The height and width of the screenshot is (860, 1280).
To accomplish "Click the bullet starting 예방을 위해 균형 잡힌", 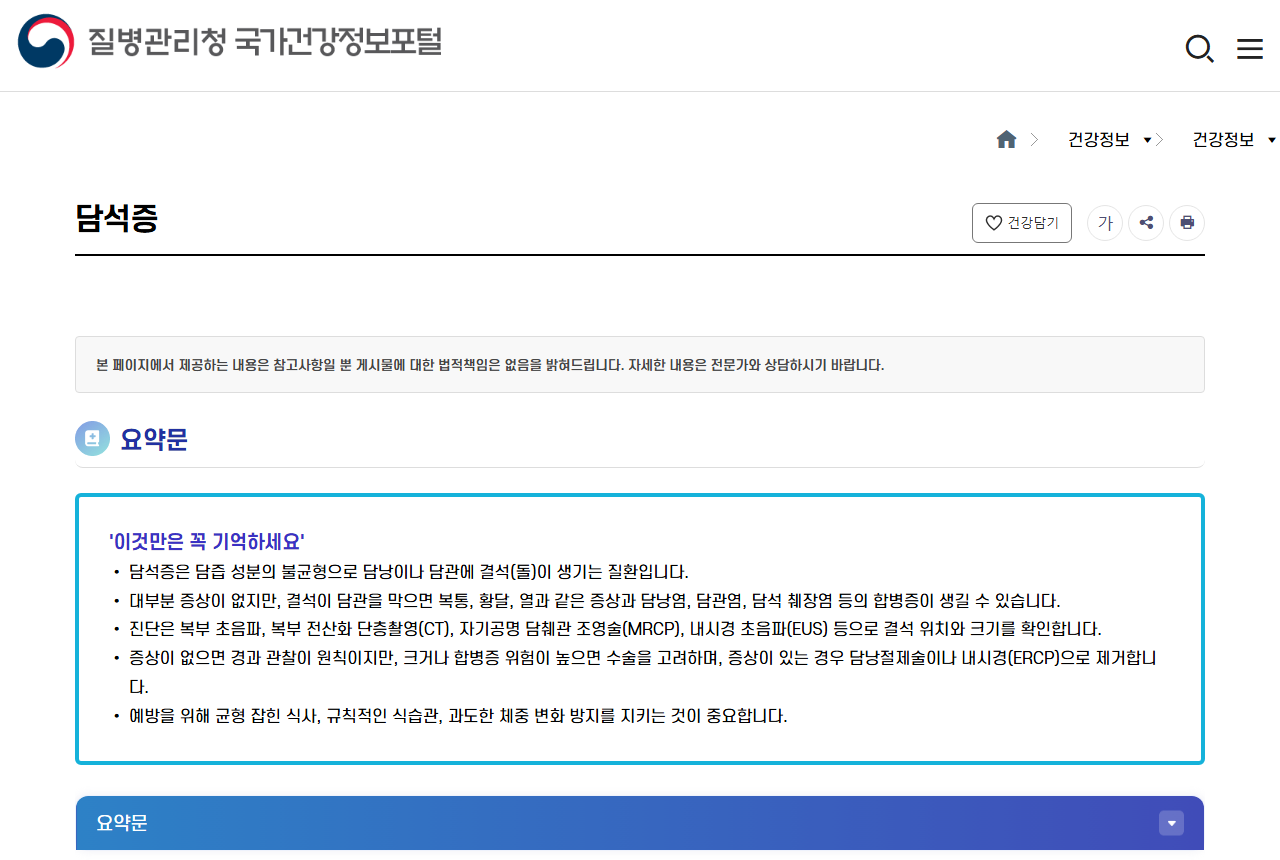I will [458, 717].
